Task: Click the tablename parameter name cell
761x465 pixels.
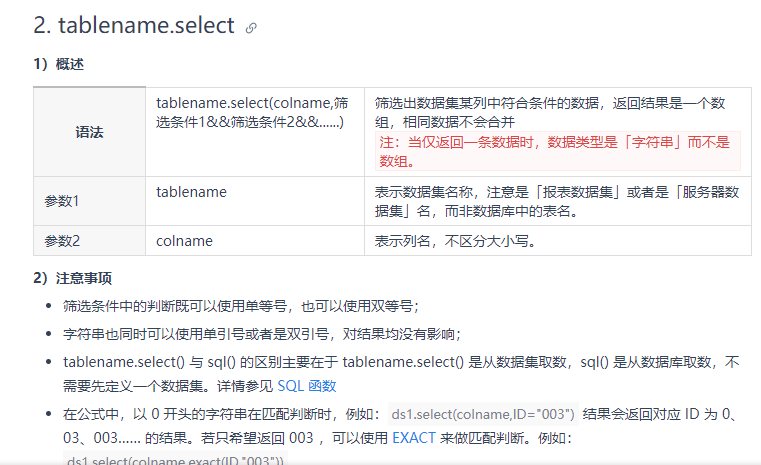Action: (x=191, y=191)
